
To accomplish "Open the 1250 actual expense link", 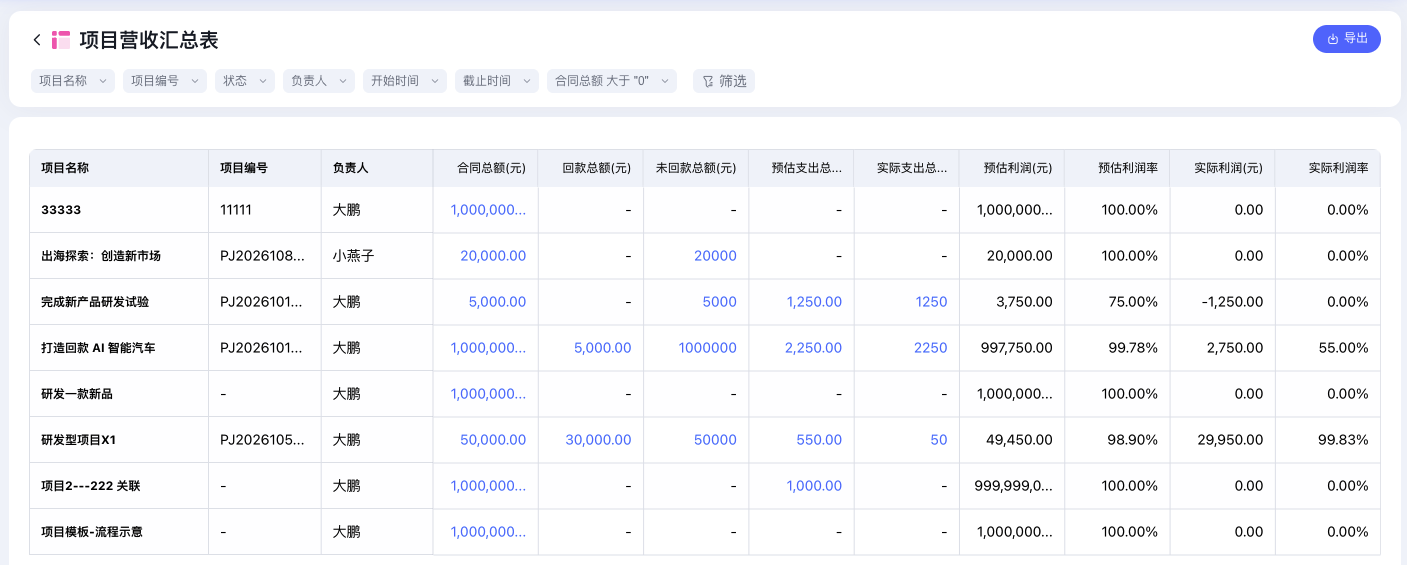I will point(931,302).
